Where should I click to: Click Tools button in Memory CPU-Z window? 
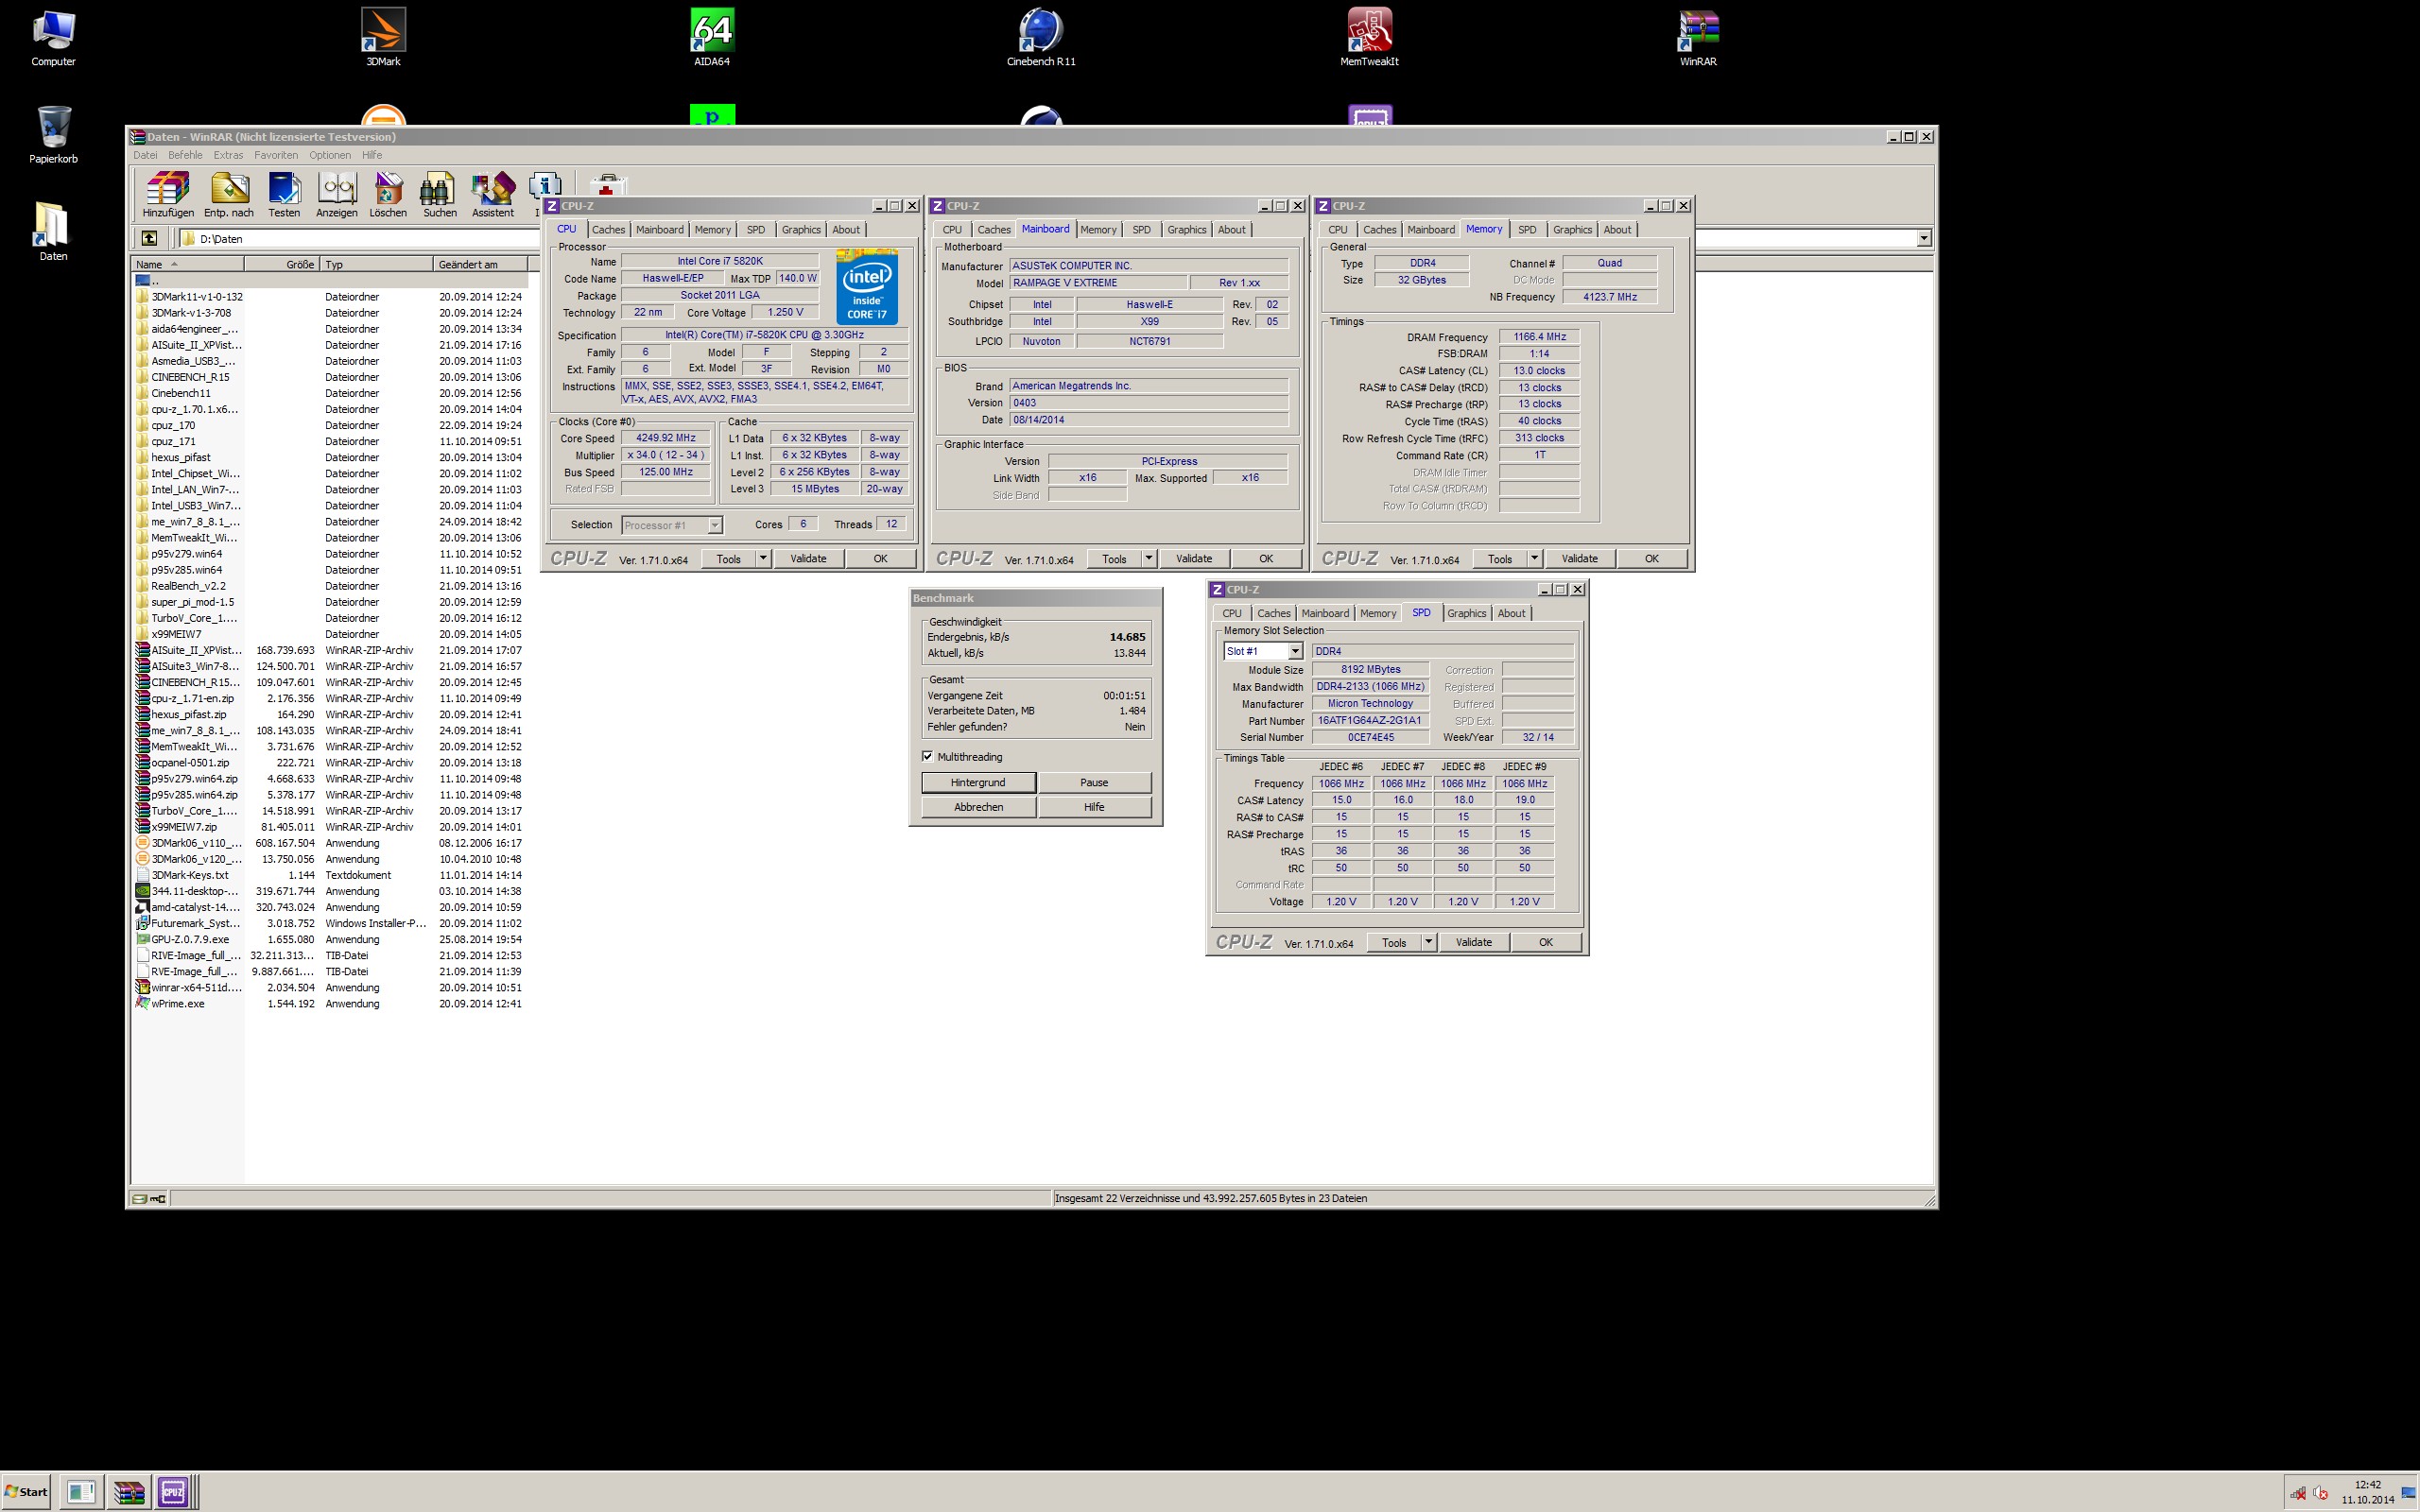pyautogui.click(x=1500, y=558)
